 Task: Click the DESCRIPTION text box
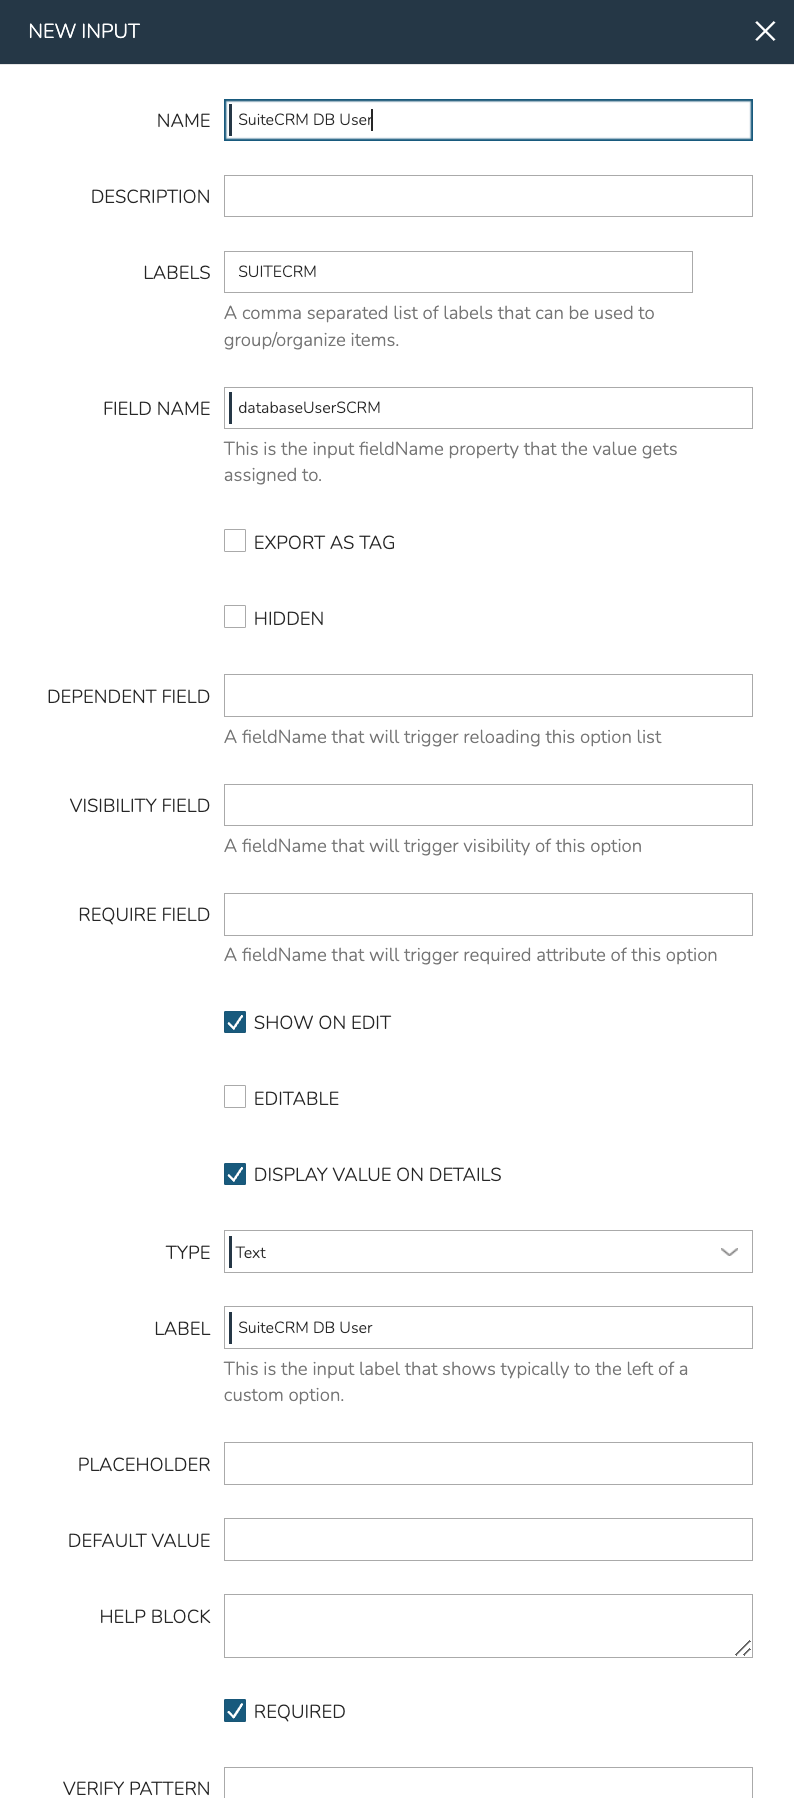click(x=488, y=195)
